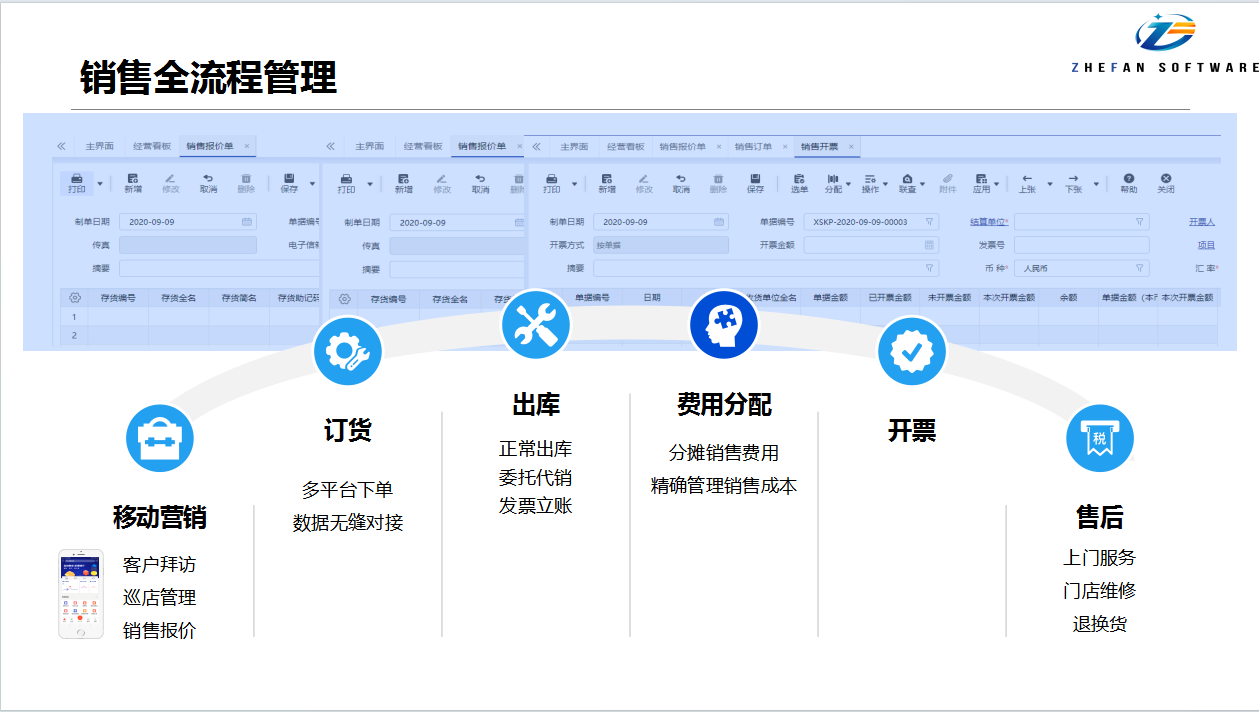Click the 开票人 link
This screenshot has height=712, width=1259.
pyautogui.click(x=1201, y=222)
